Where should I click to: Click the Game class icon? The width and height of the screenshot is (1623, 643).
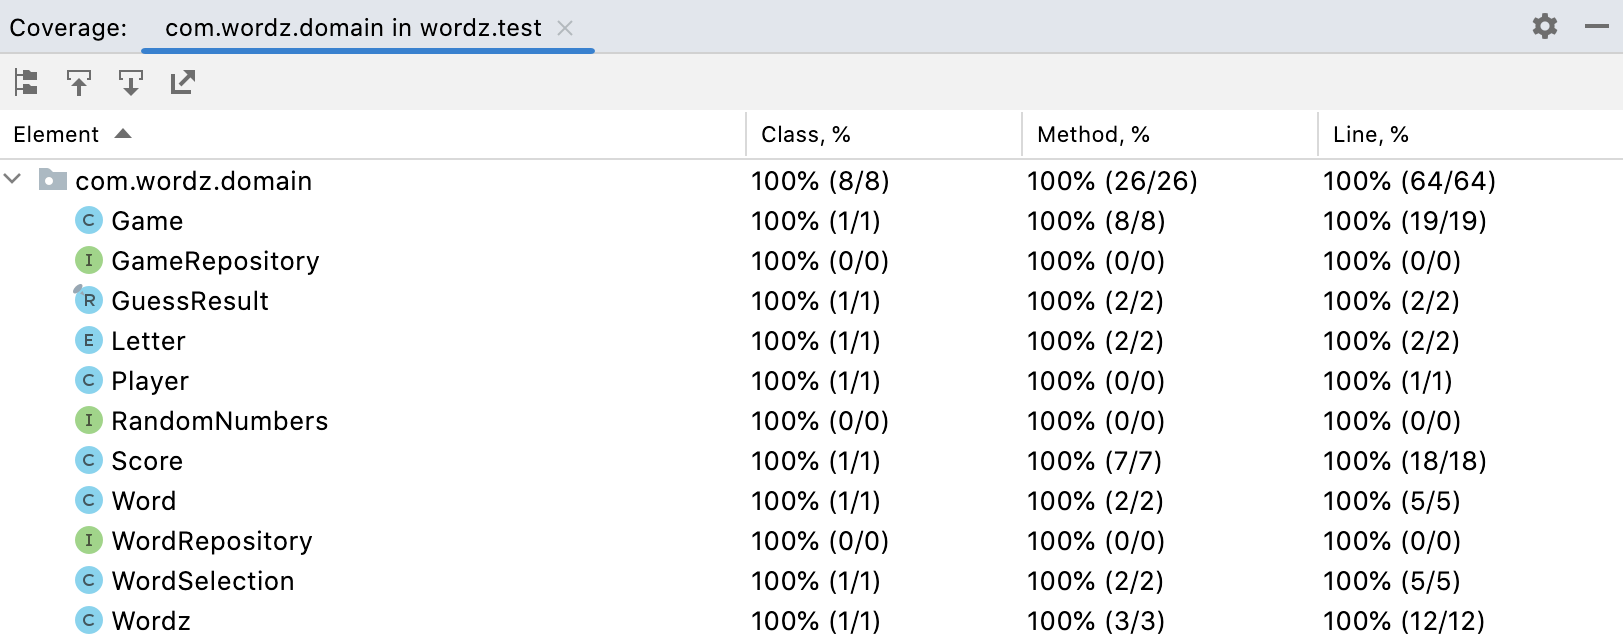89,220
